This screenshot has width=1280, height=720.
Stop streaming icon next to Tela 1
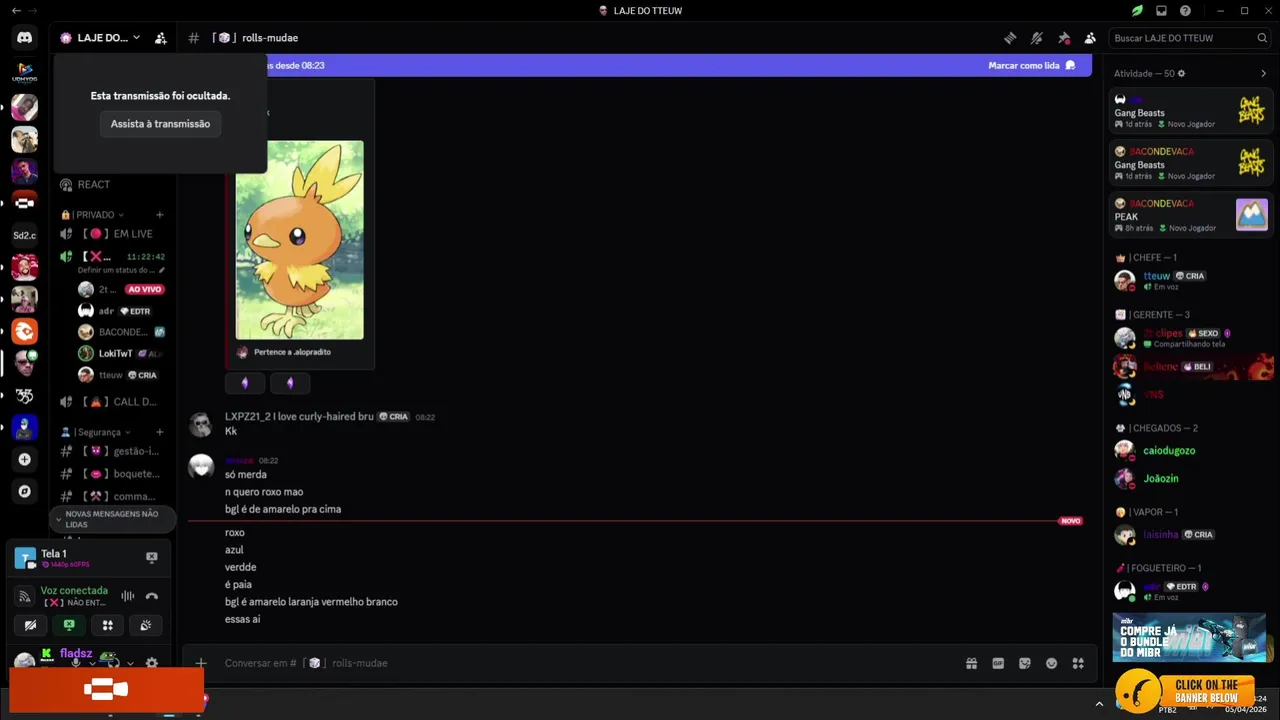152,557
